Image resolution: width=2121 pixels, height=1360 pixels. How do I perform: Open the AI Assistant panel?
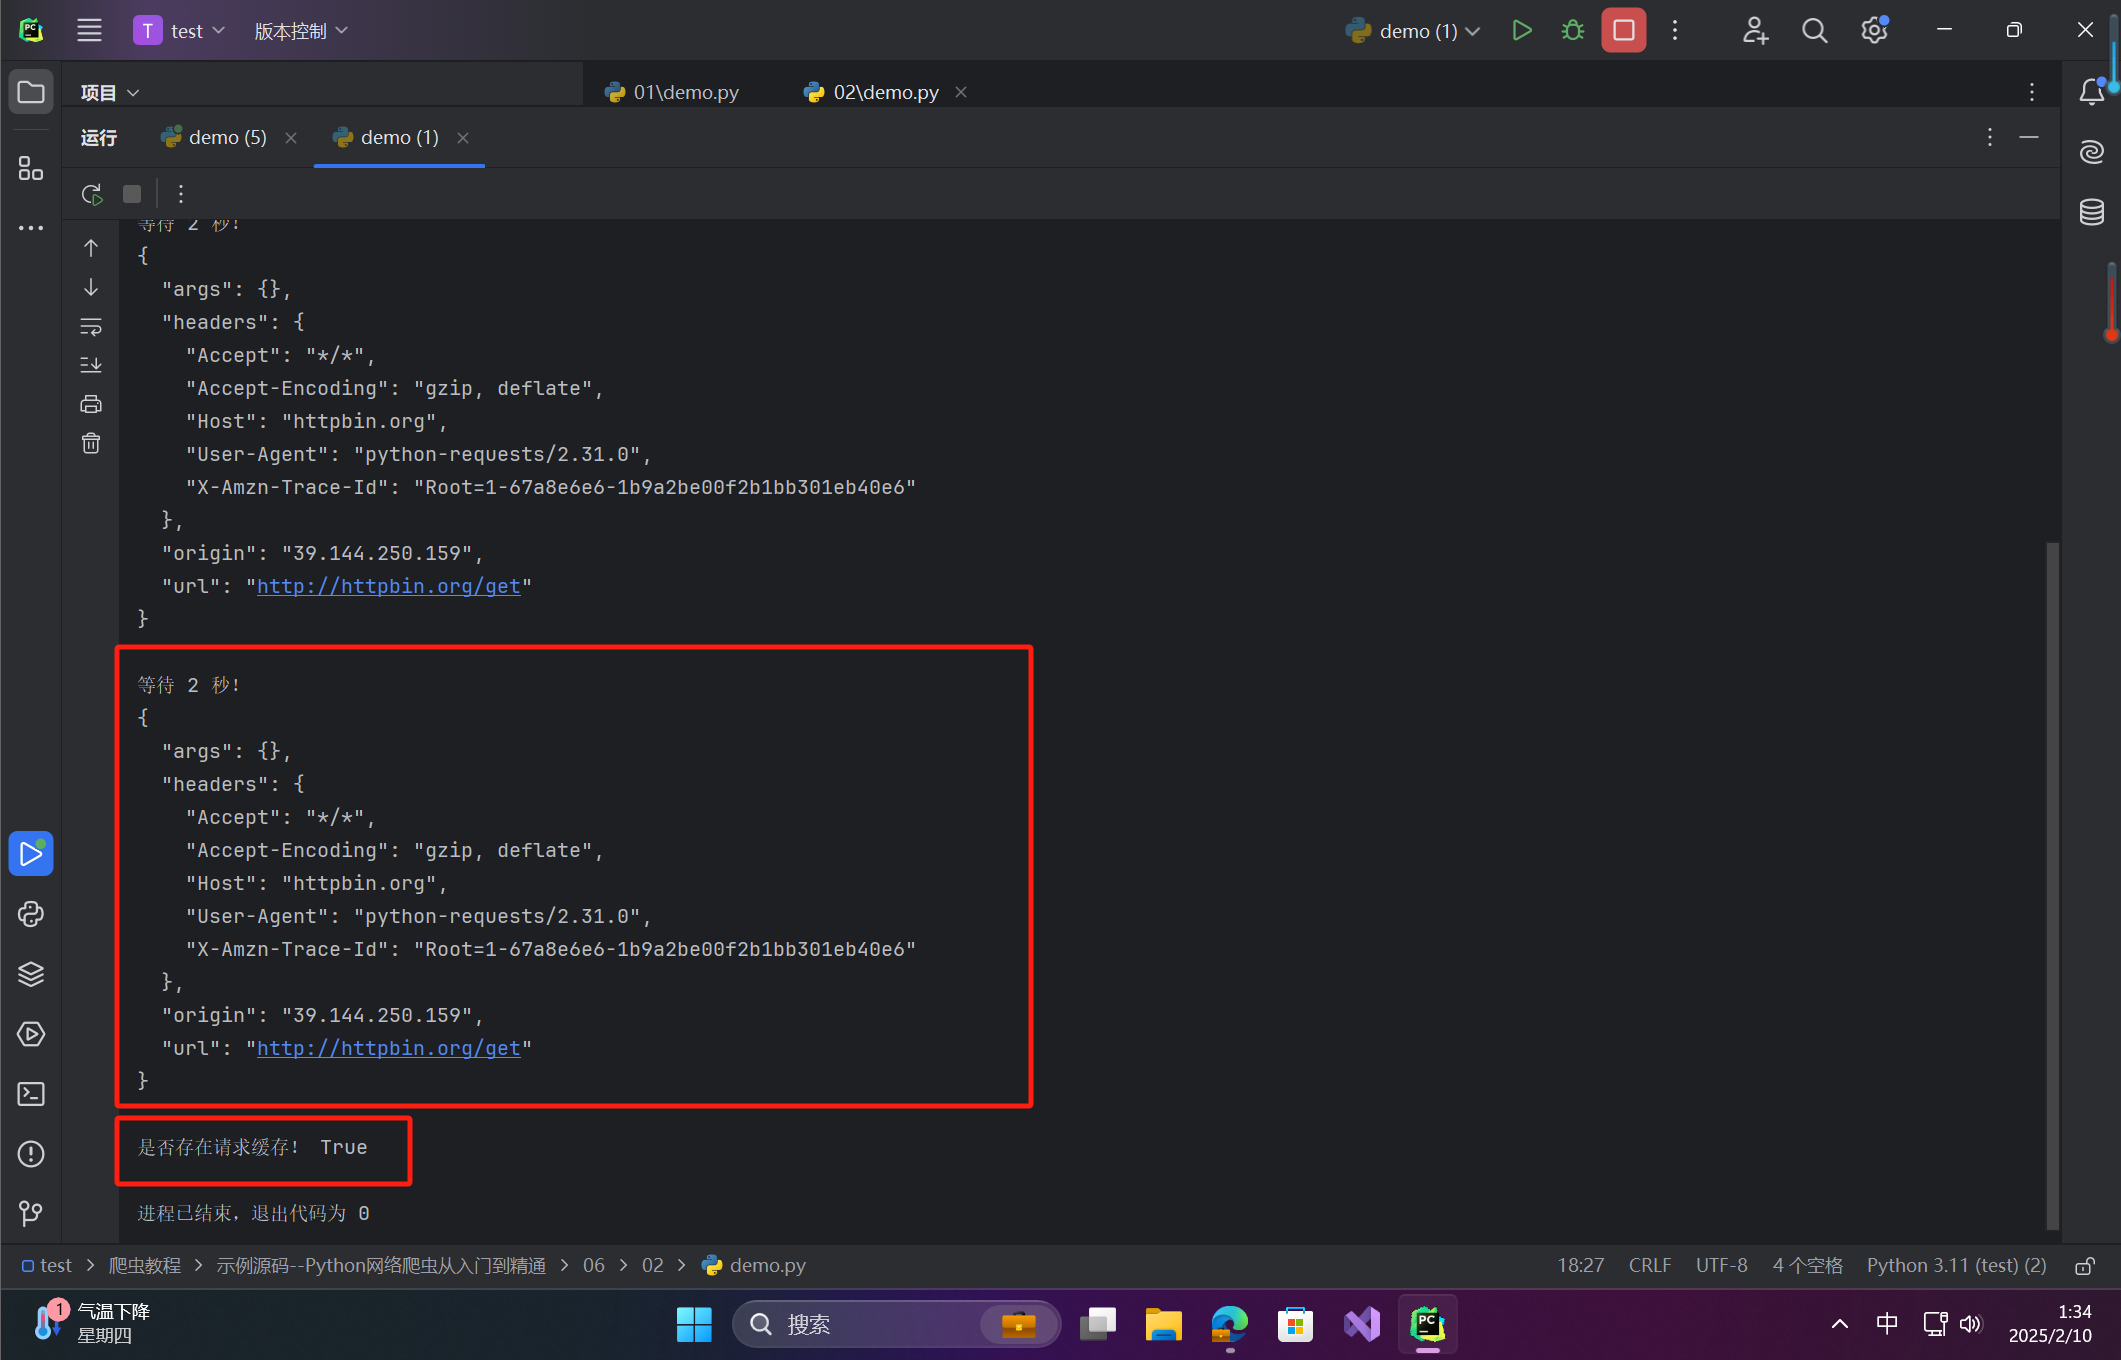(2093, 151)
